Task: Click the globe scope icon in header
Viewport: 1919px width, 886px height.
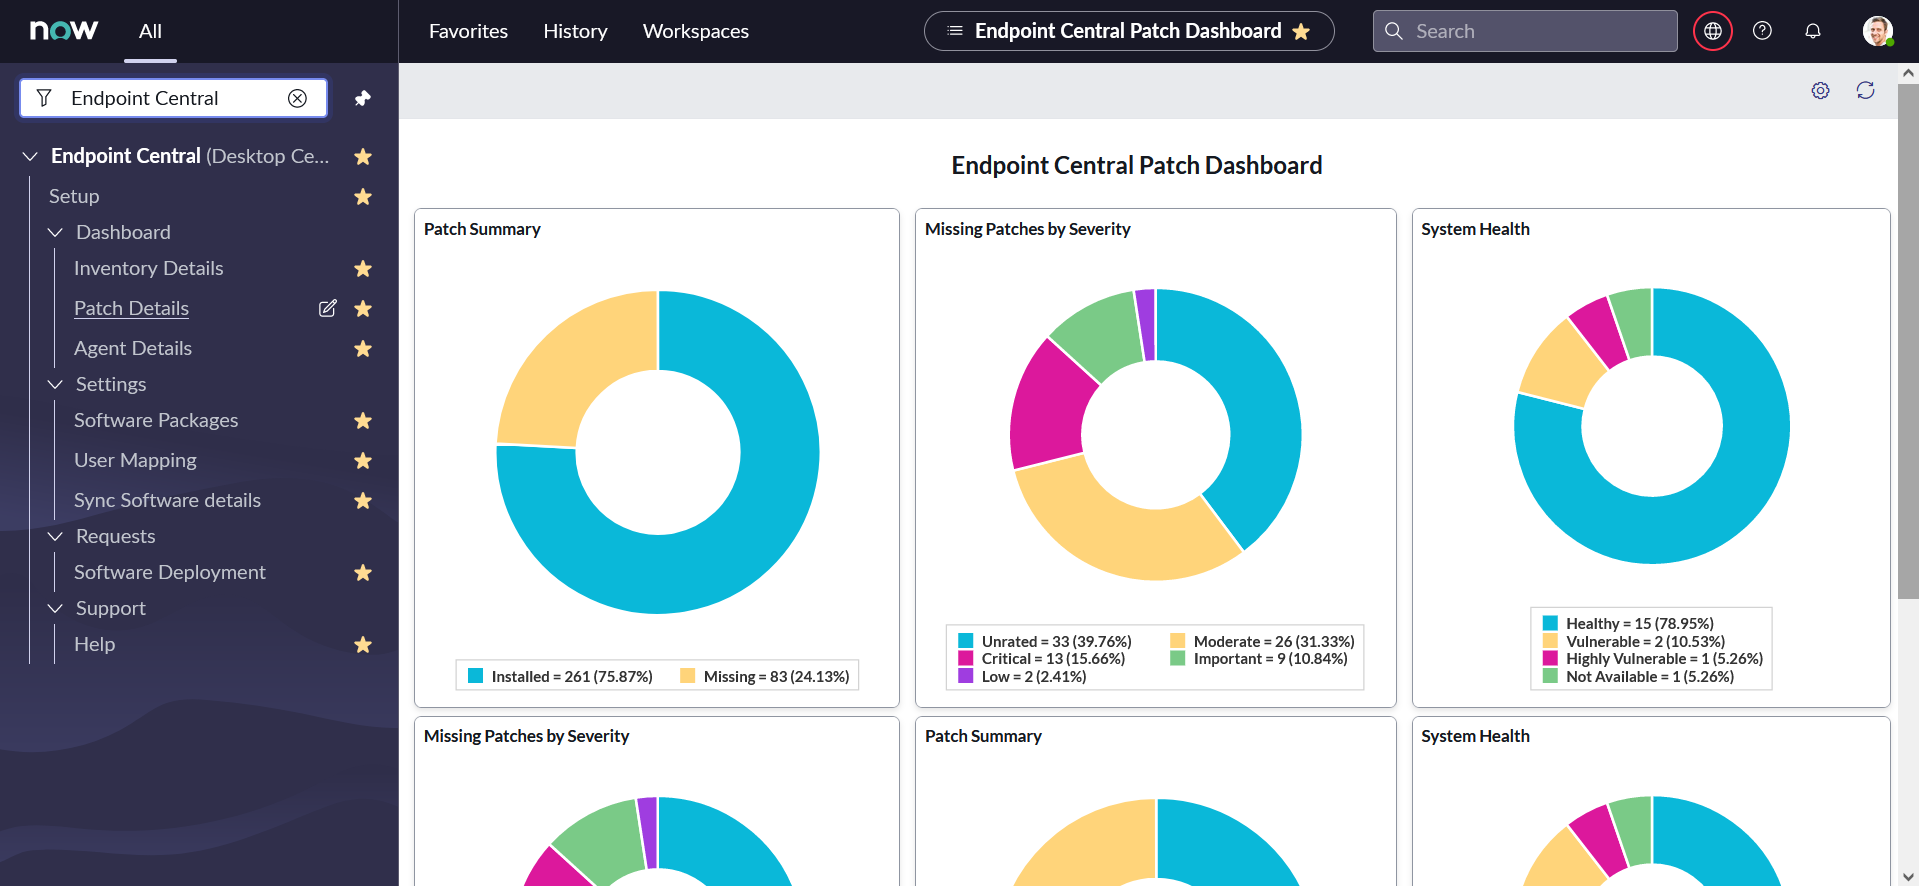Action: coord(1712,31)
